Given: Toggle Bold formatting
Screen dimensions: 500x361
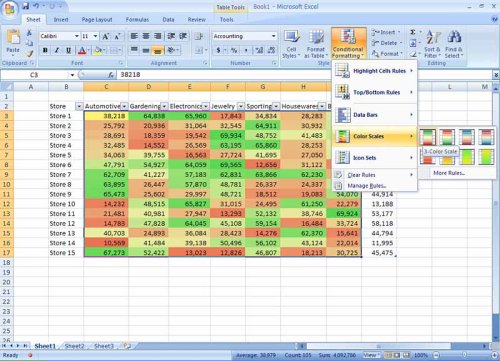Looking at the screenshot, I should 45,50.
